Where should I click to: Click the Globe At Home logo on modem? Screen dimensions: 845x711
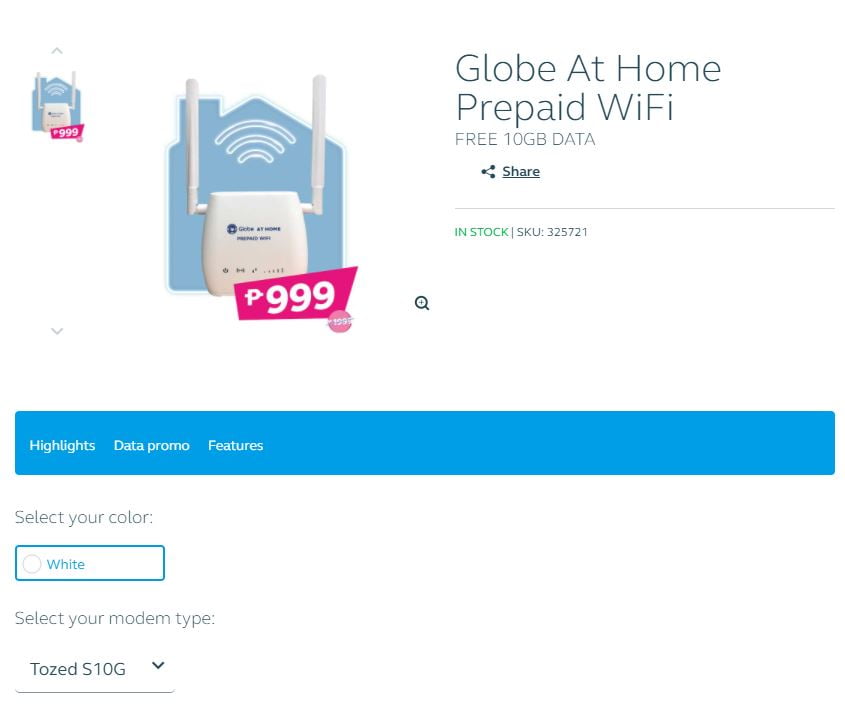253,232
